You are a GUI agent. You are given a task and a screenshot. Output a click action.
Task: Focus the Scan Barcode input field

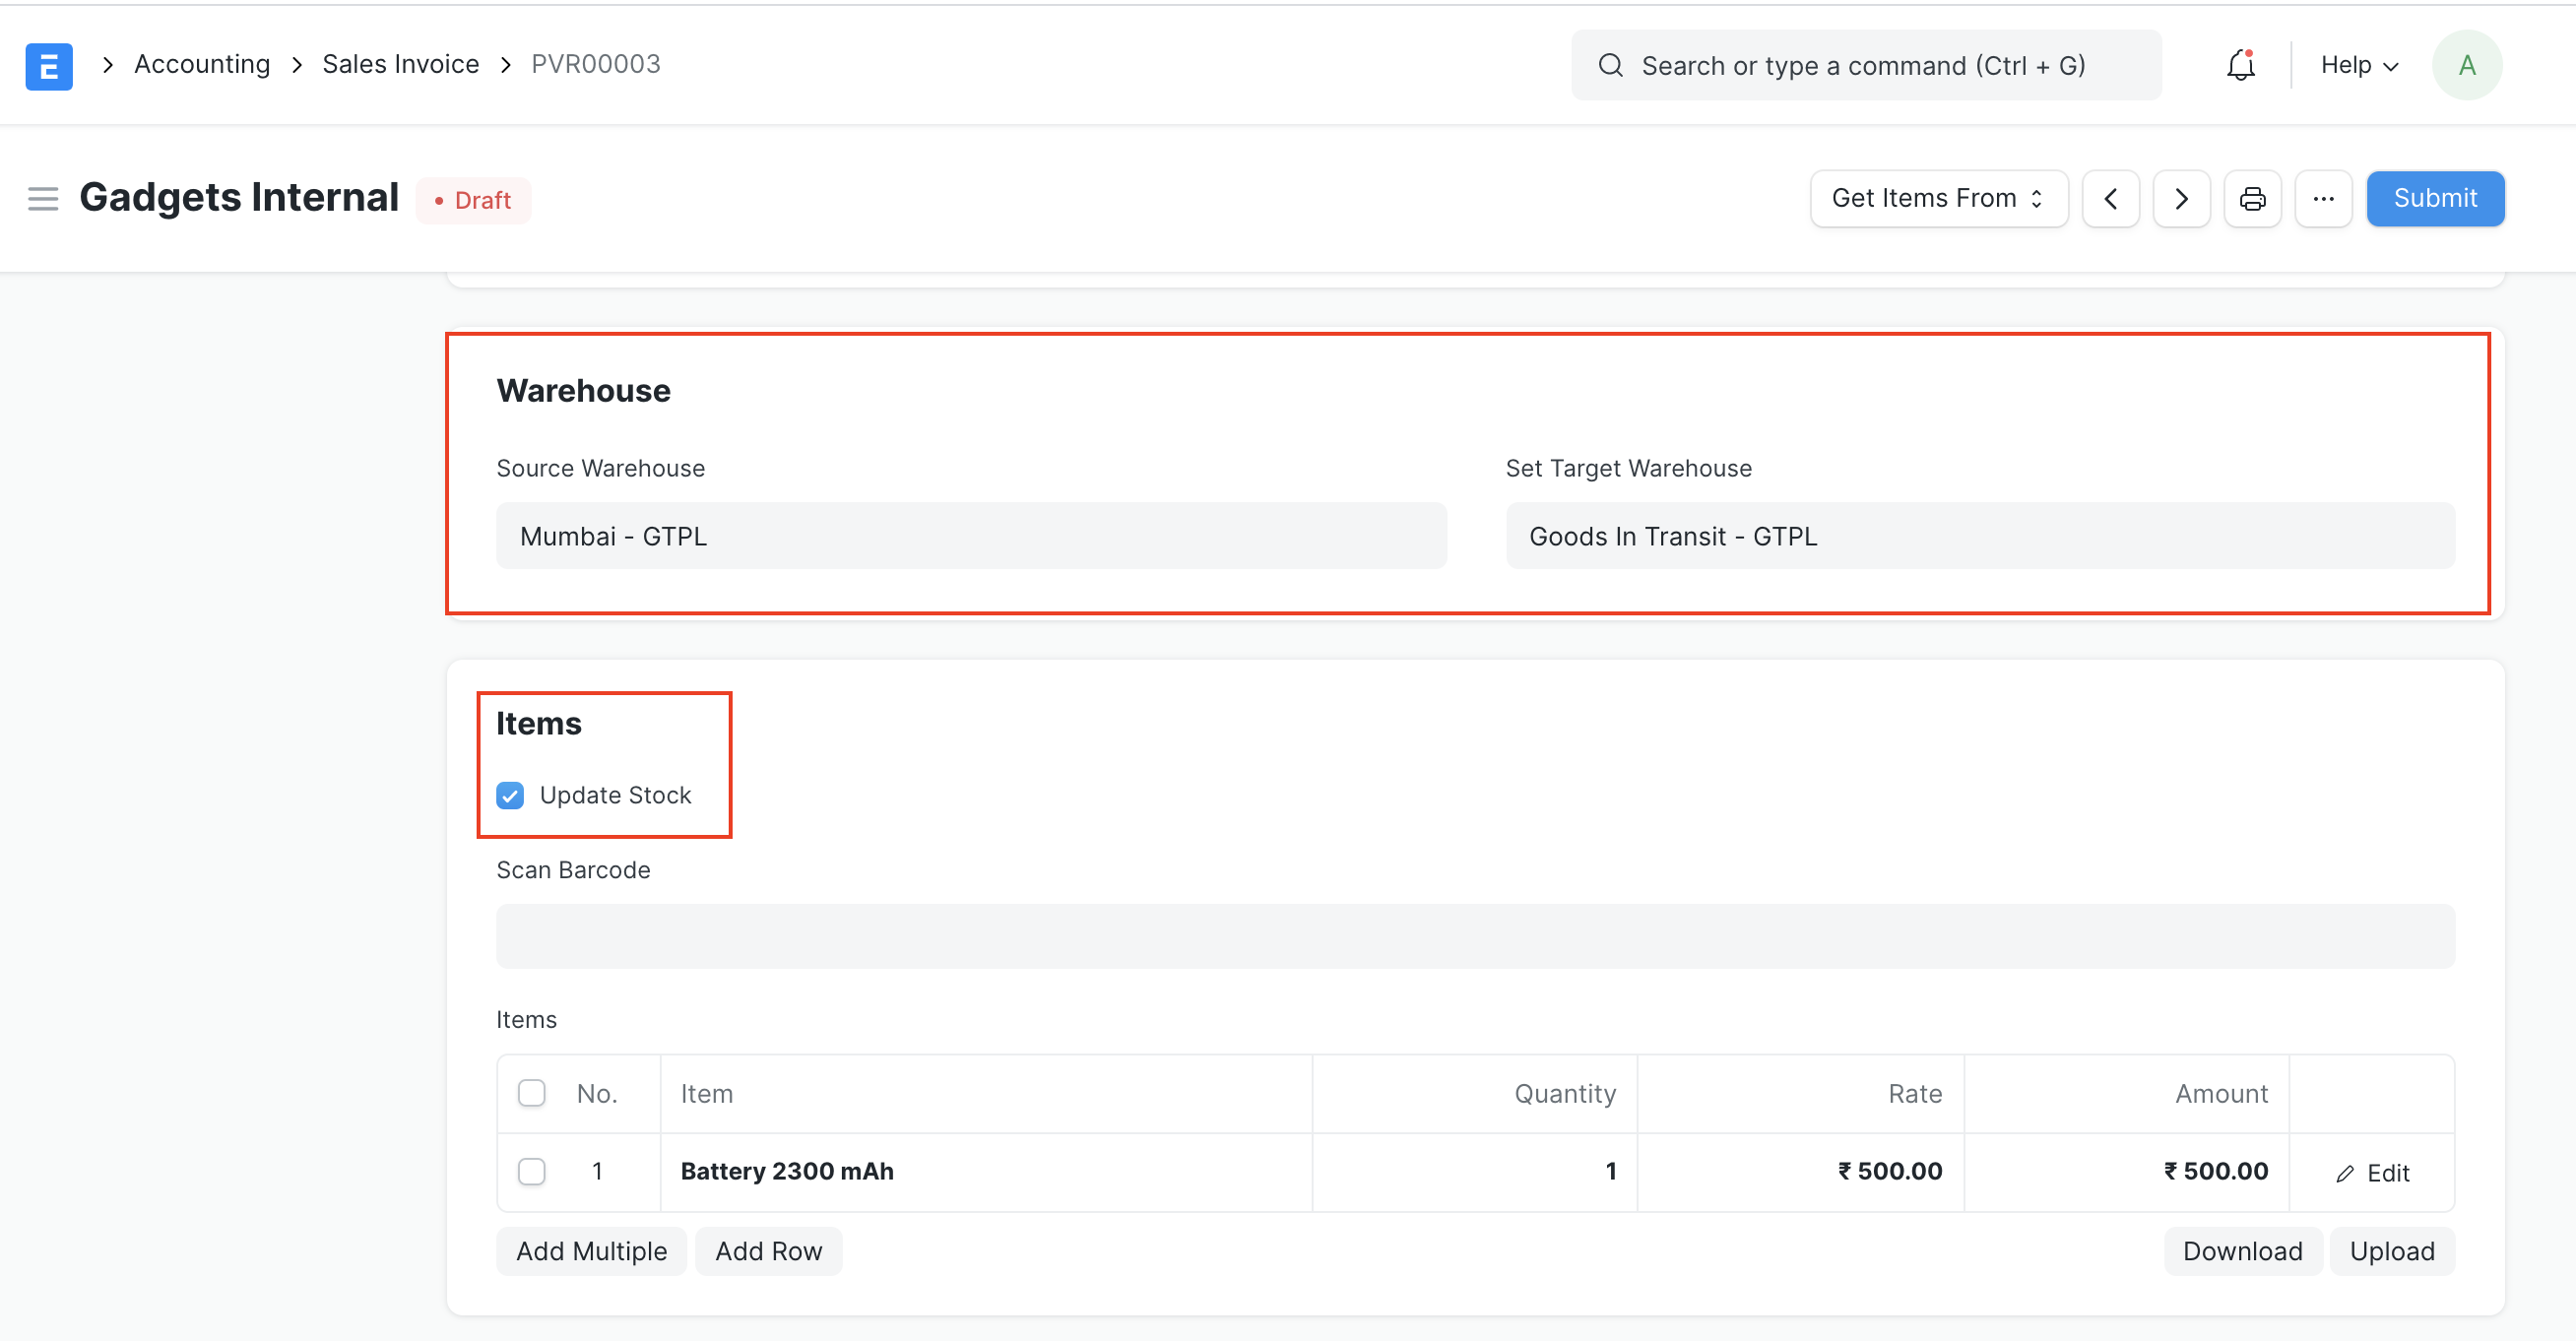coord(1475,937)
